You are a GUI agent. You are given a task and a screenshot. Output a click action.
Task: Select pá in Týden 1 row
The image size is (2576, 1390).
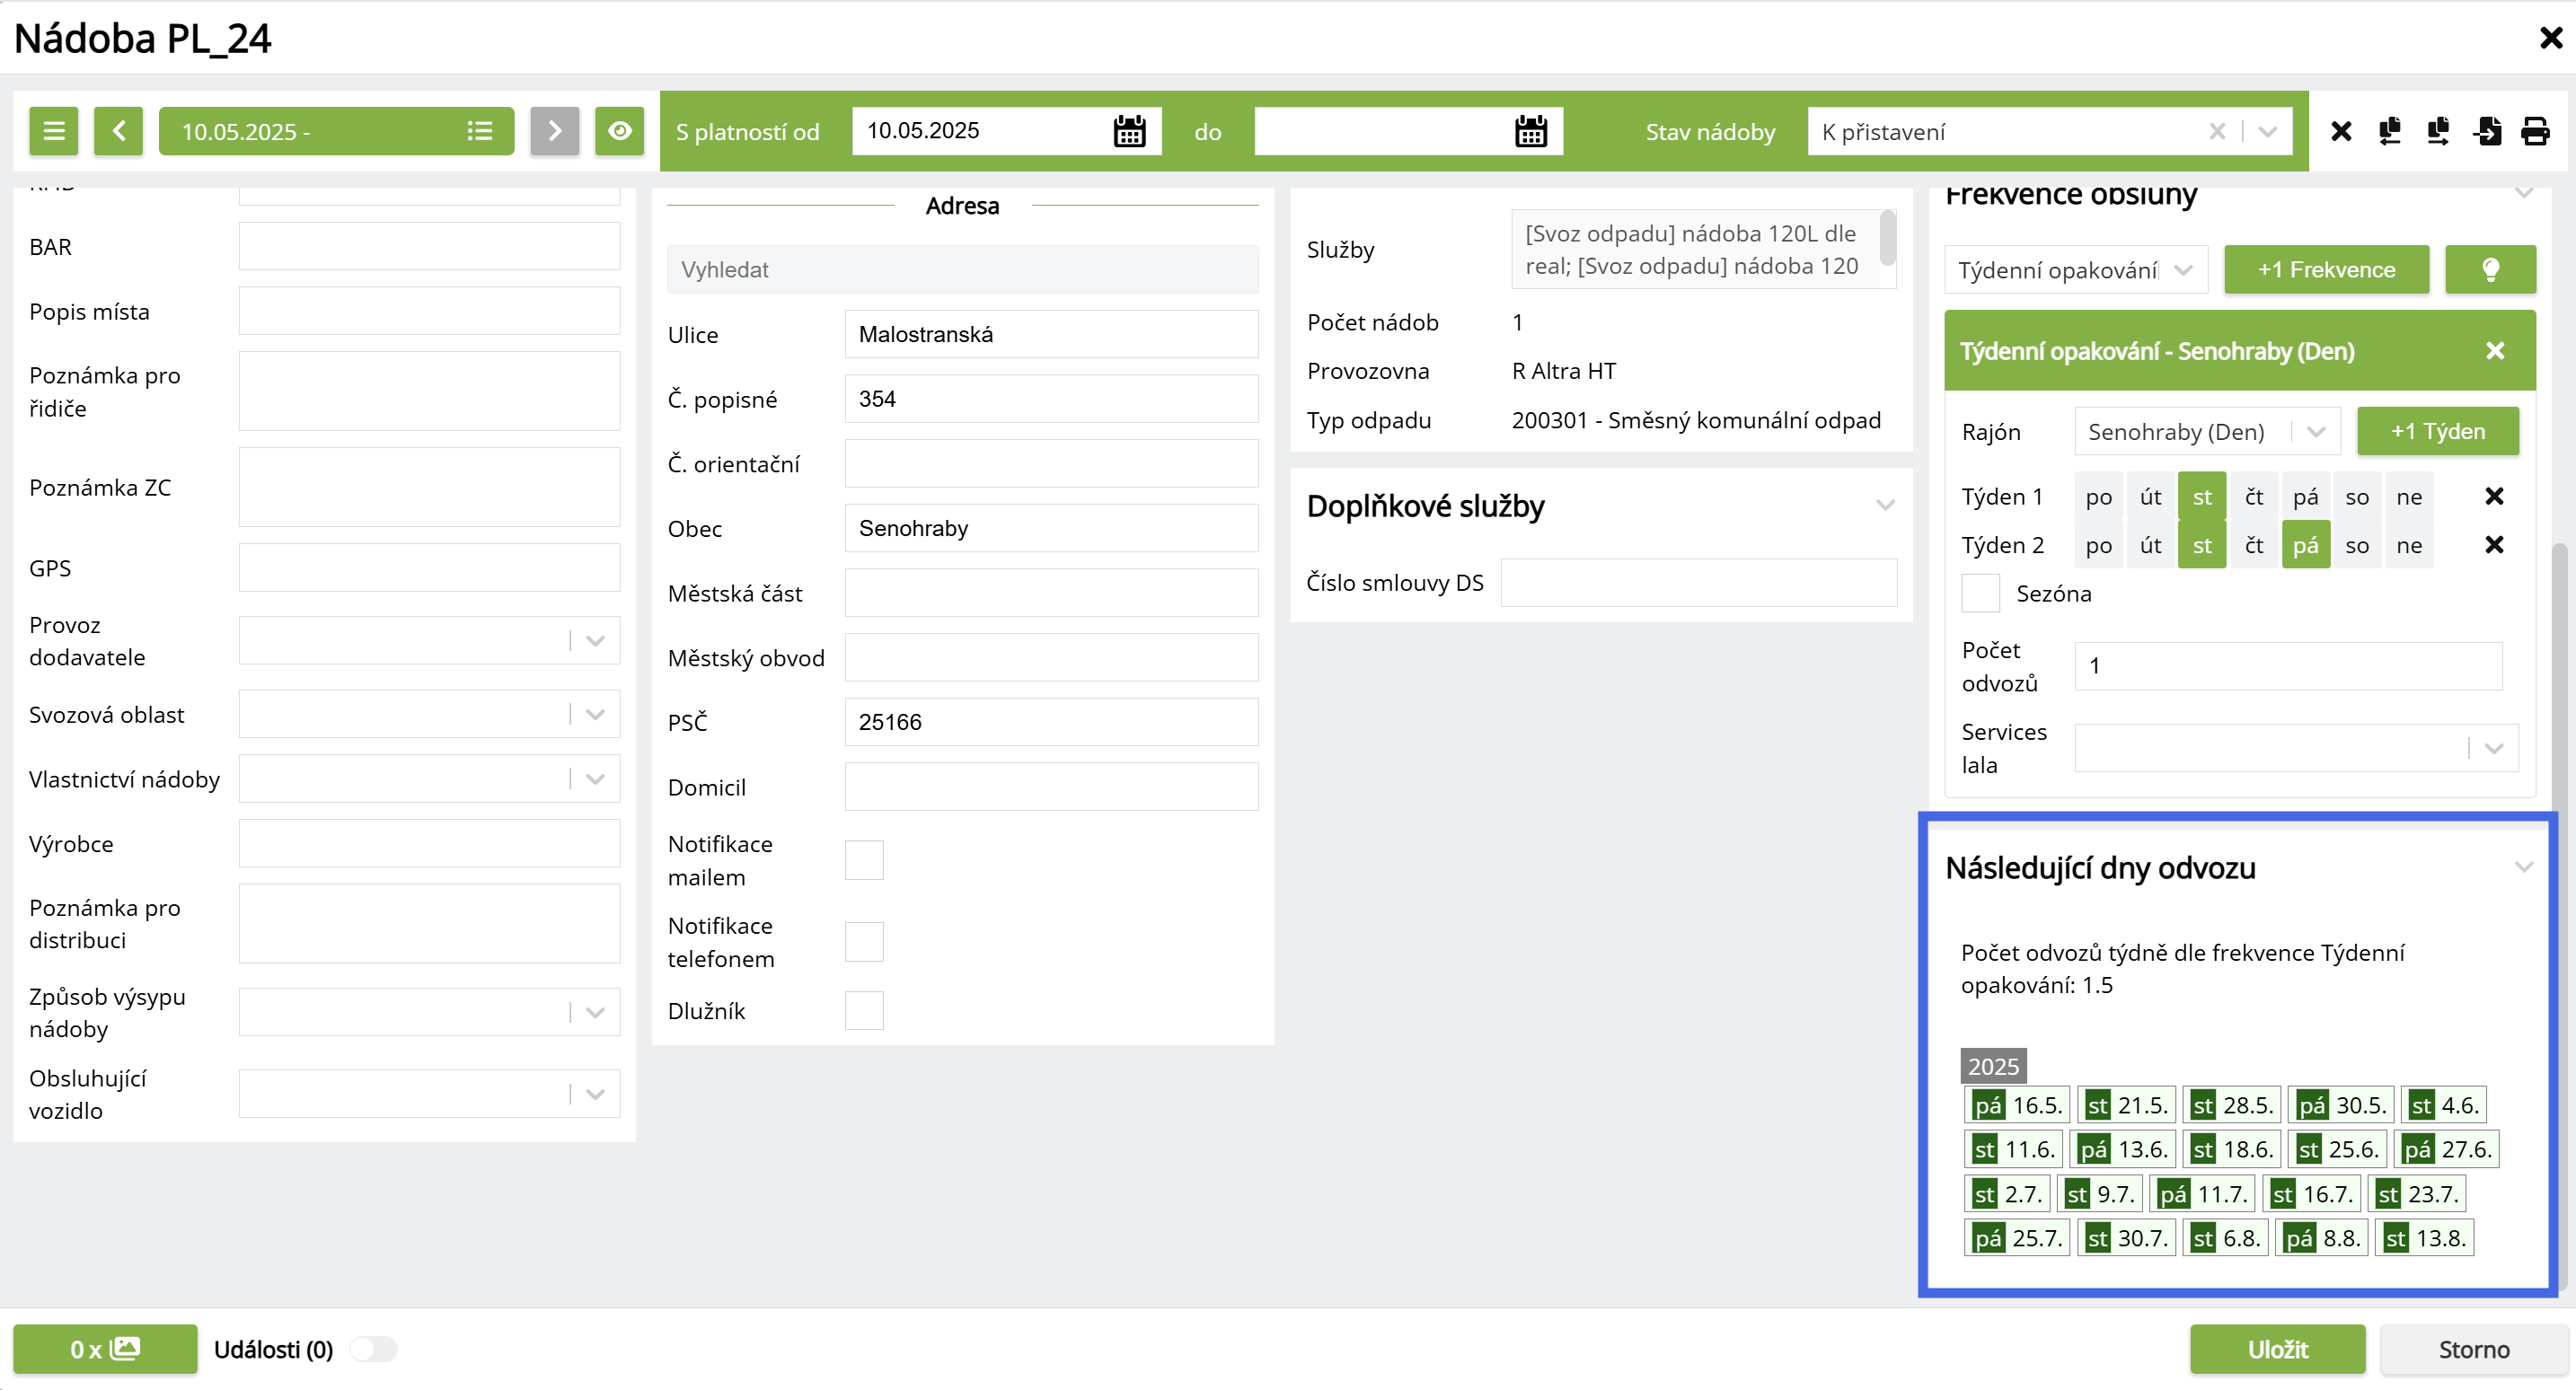tap(2305, 497)
